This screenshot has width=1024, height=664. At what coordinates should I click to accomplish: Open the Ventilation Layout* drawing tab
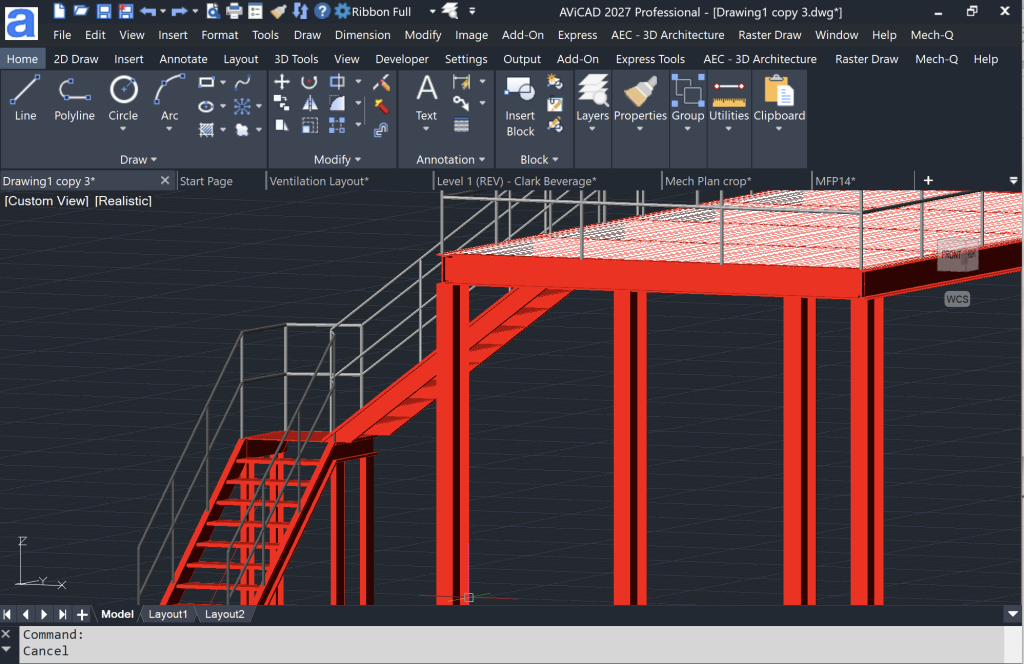(x=319, y=182)
